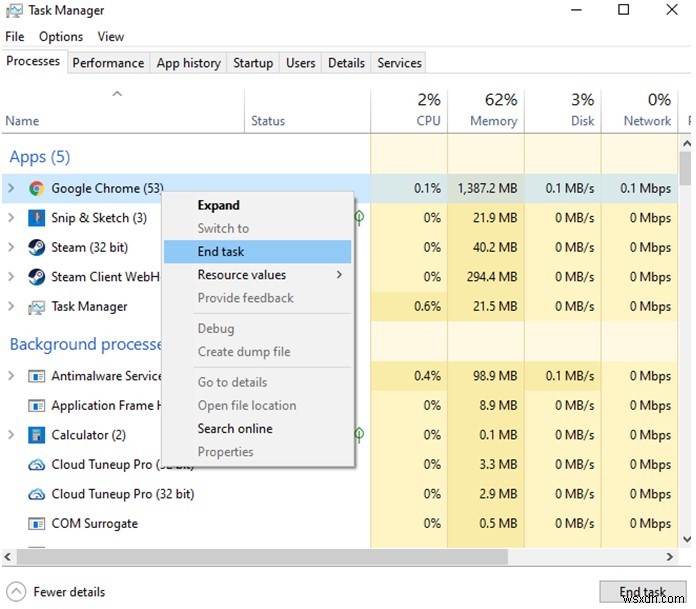Click the Steam Client WebHelper icon

pyautogui.click(x=36, y=277)
